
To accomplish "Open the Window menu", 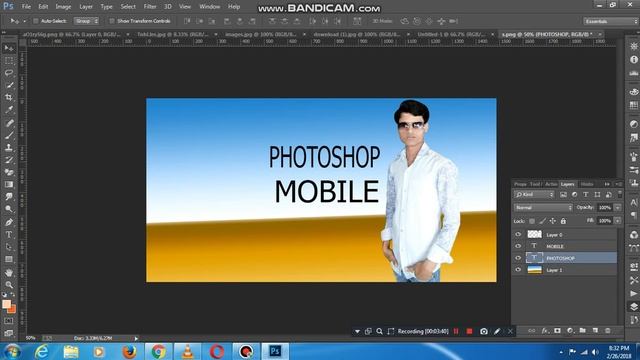I will pyautogui.click(x=209, y=7).
